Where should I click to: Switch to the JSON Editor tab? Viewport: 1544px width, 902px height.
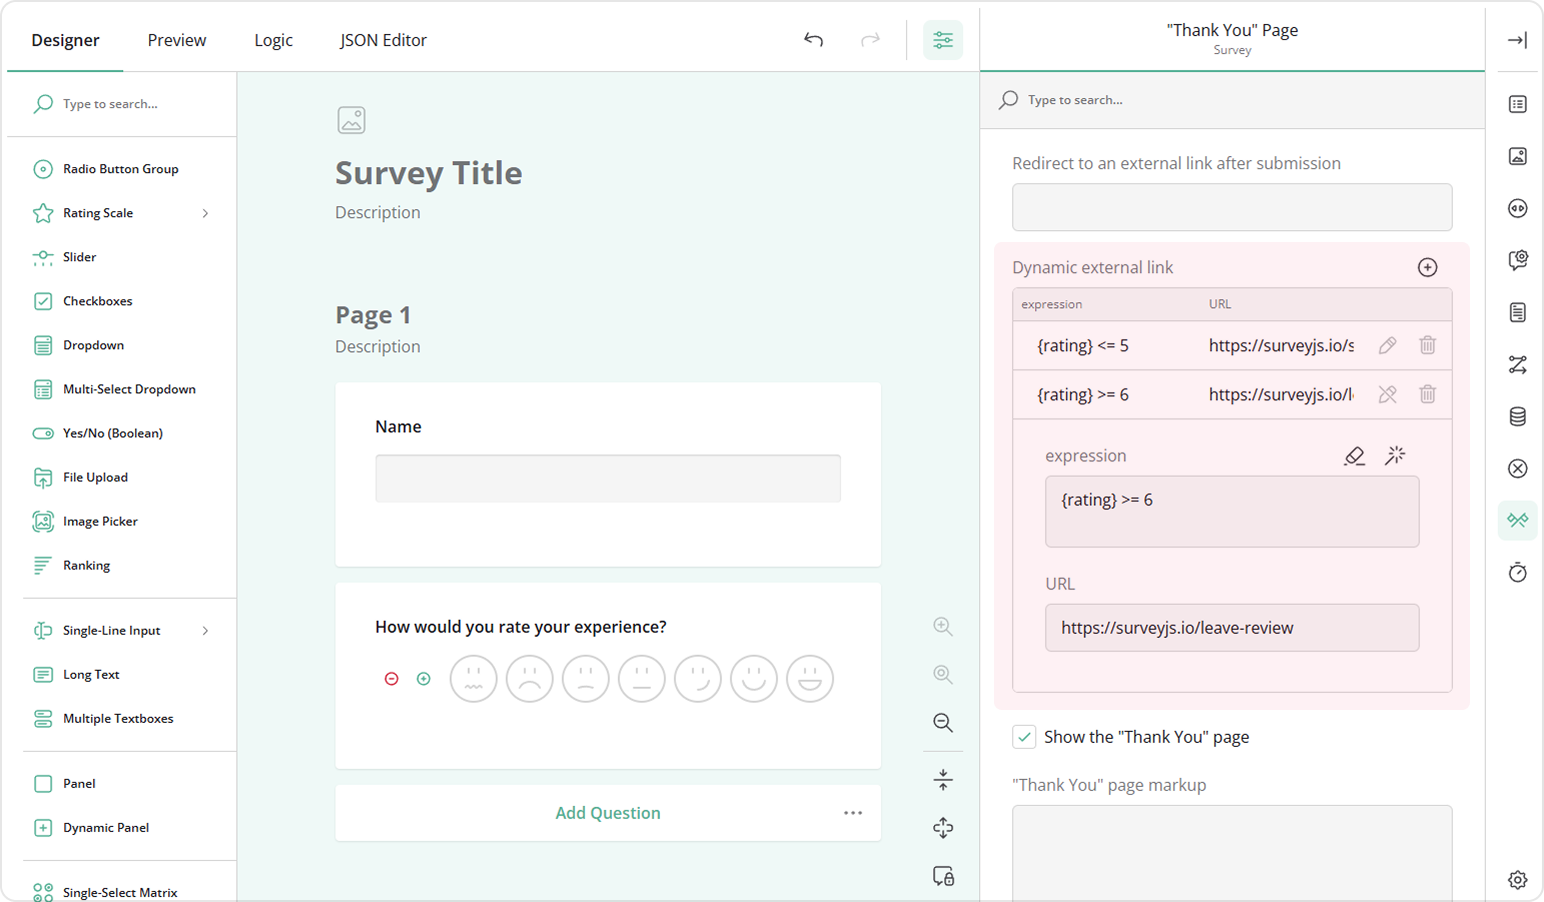383,40
